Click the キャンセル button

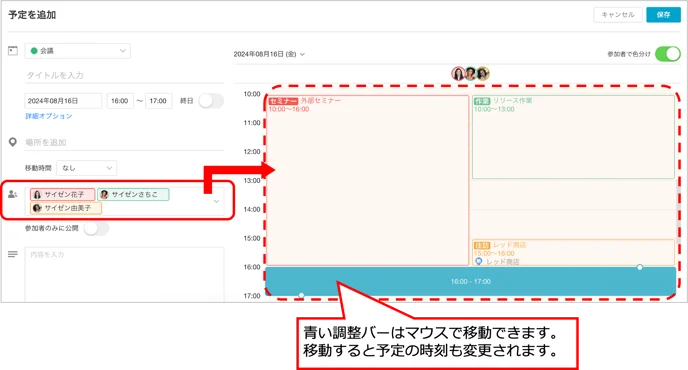(x=618, y=14)
